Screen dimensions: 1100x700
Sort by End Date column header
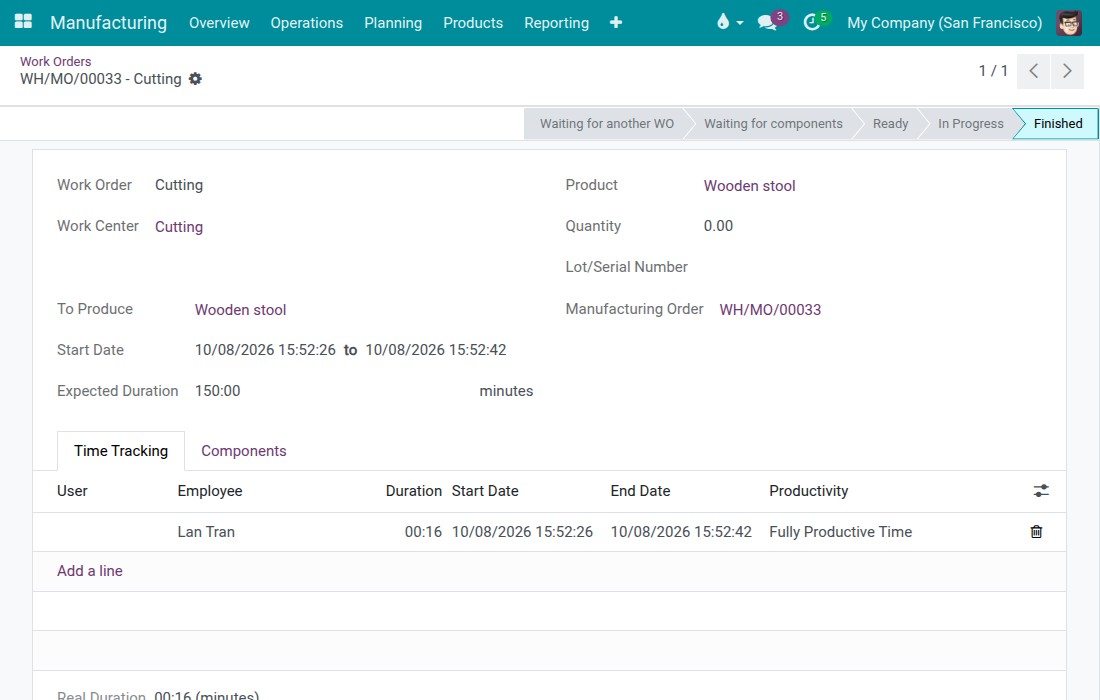pos(640,491)
